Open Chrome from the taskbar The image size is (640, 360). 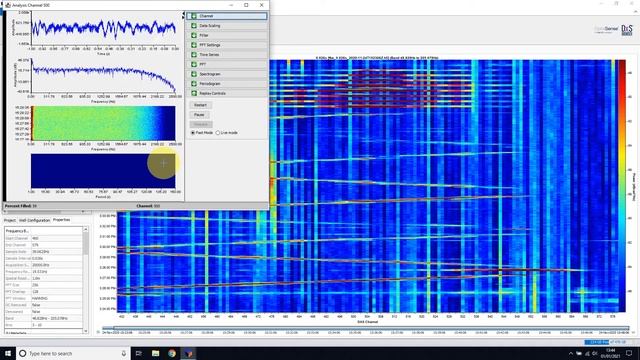(172, 353)
